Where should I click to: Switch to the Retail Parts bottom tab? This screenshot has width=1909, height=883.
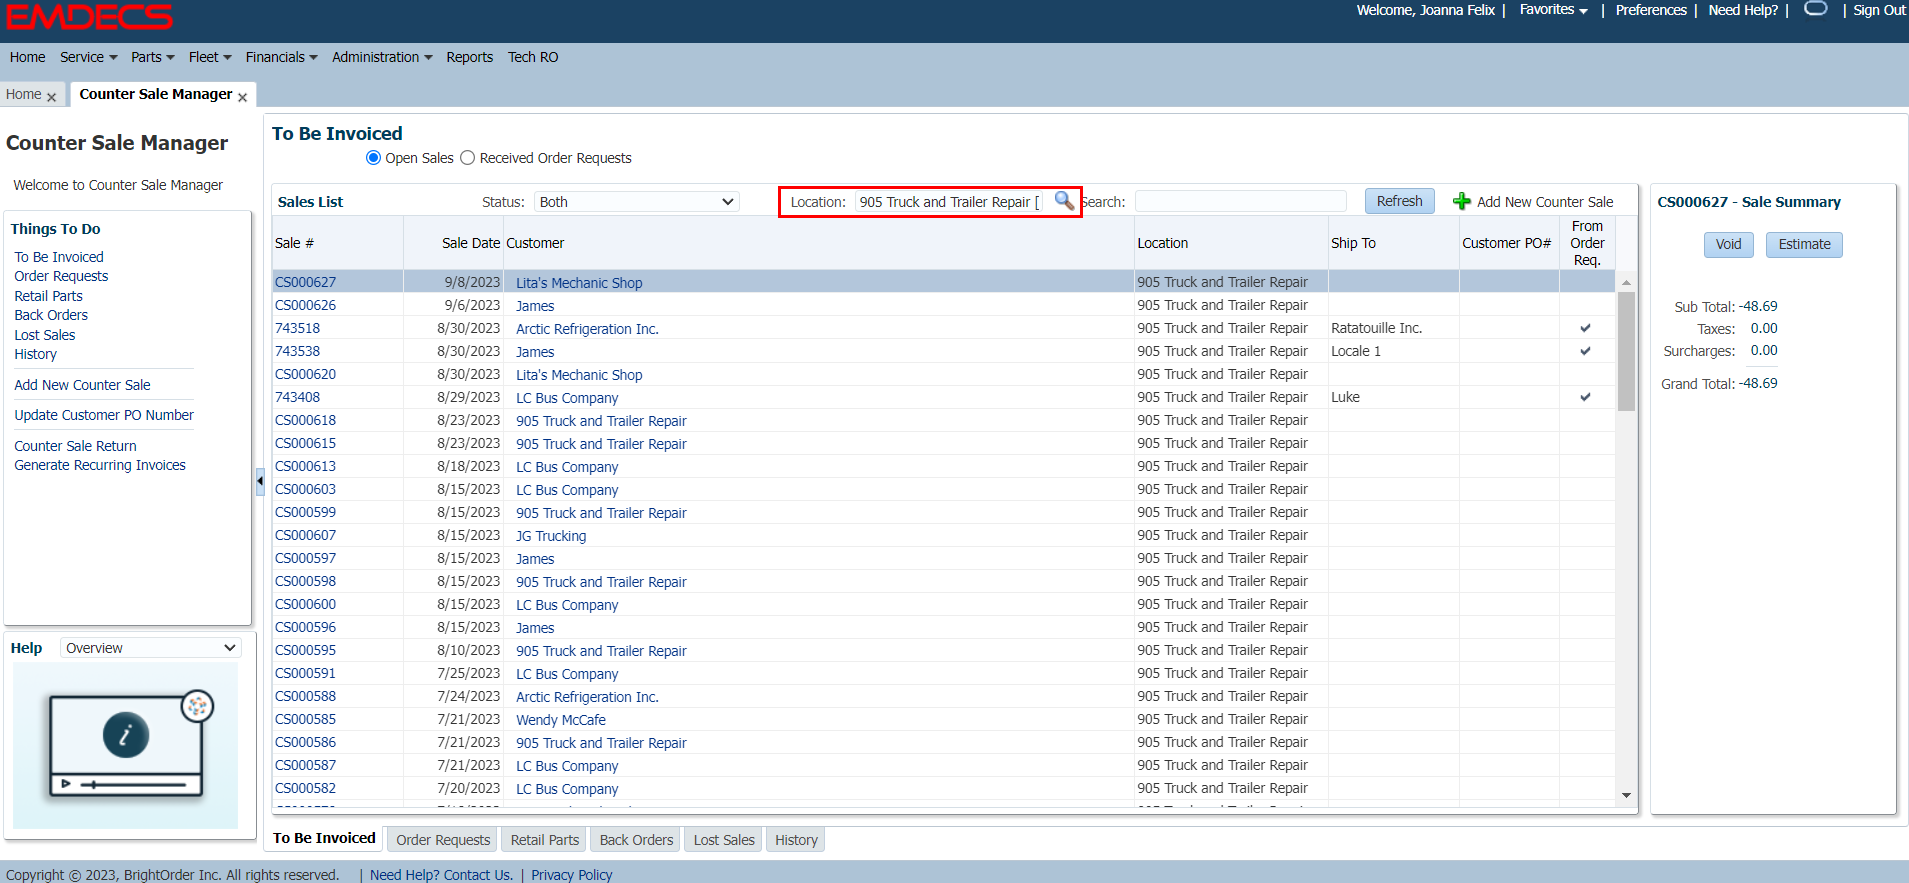coord(545,840)
